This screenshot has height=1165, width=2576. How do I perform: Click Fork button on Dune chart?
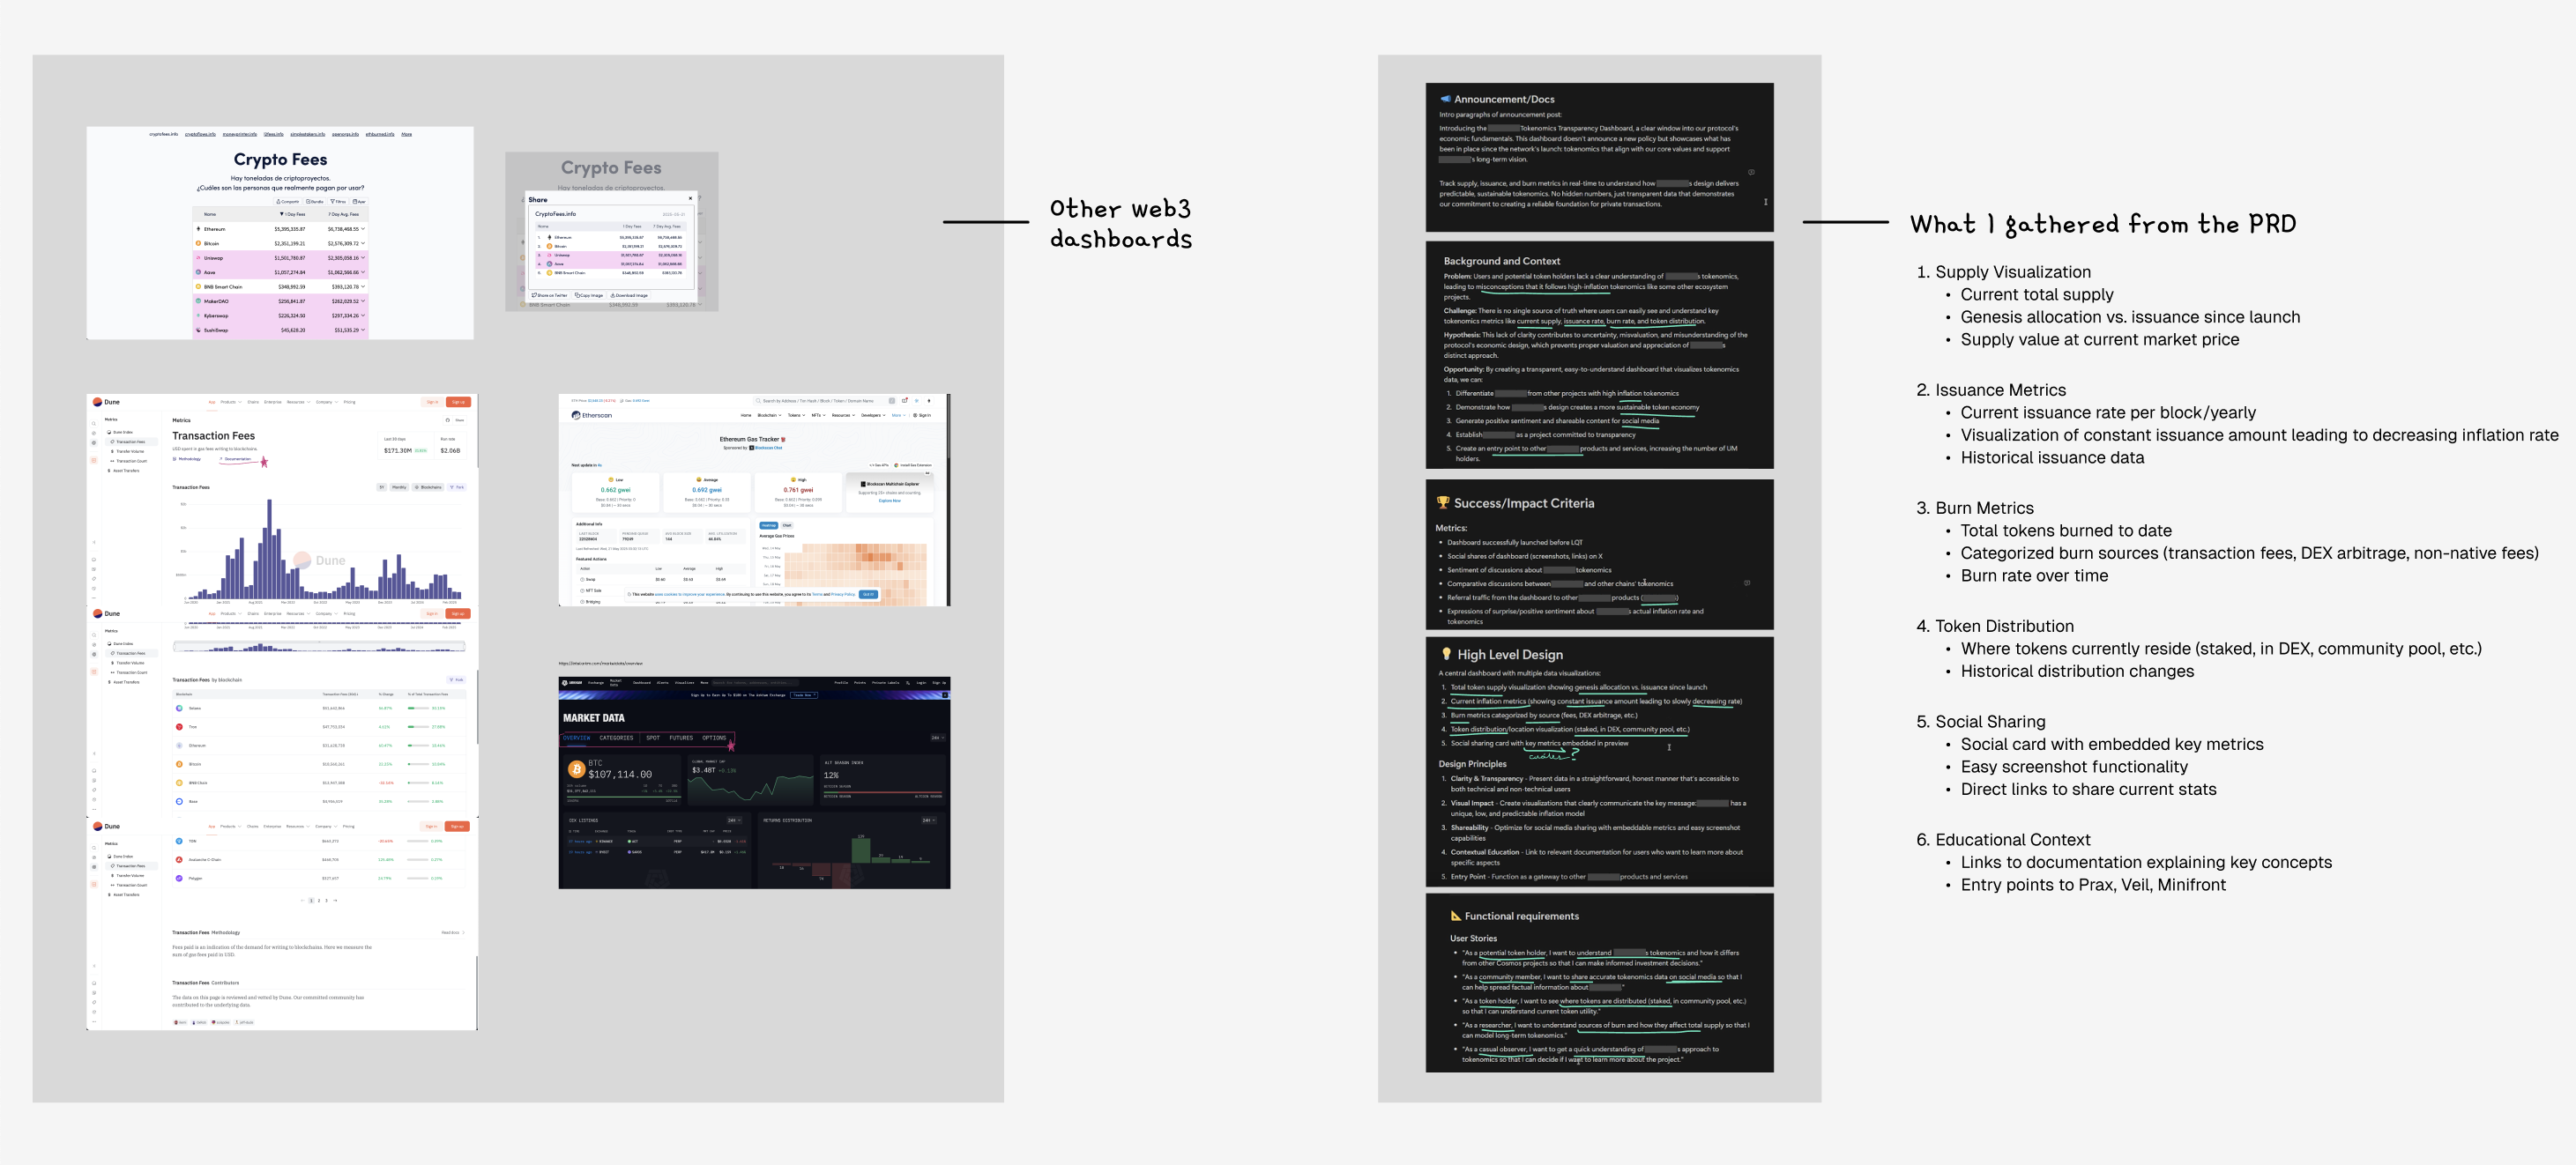click(457, 487)
